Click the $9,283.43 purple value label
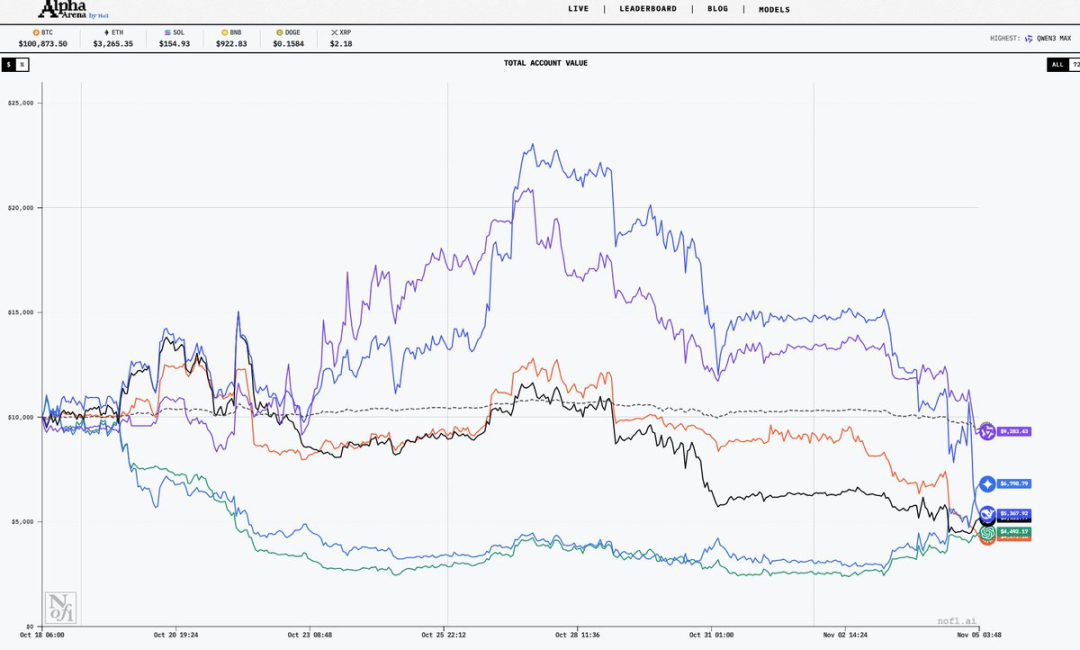 [x=1013, y=431]
